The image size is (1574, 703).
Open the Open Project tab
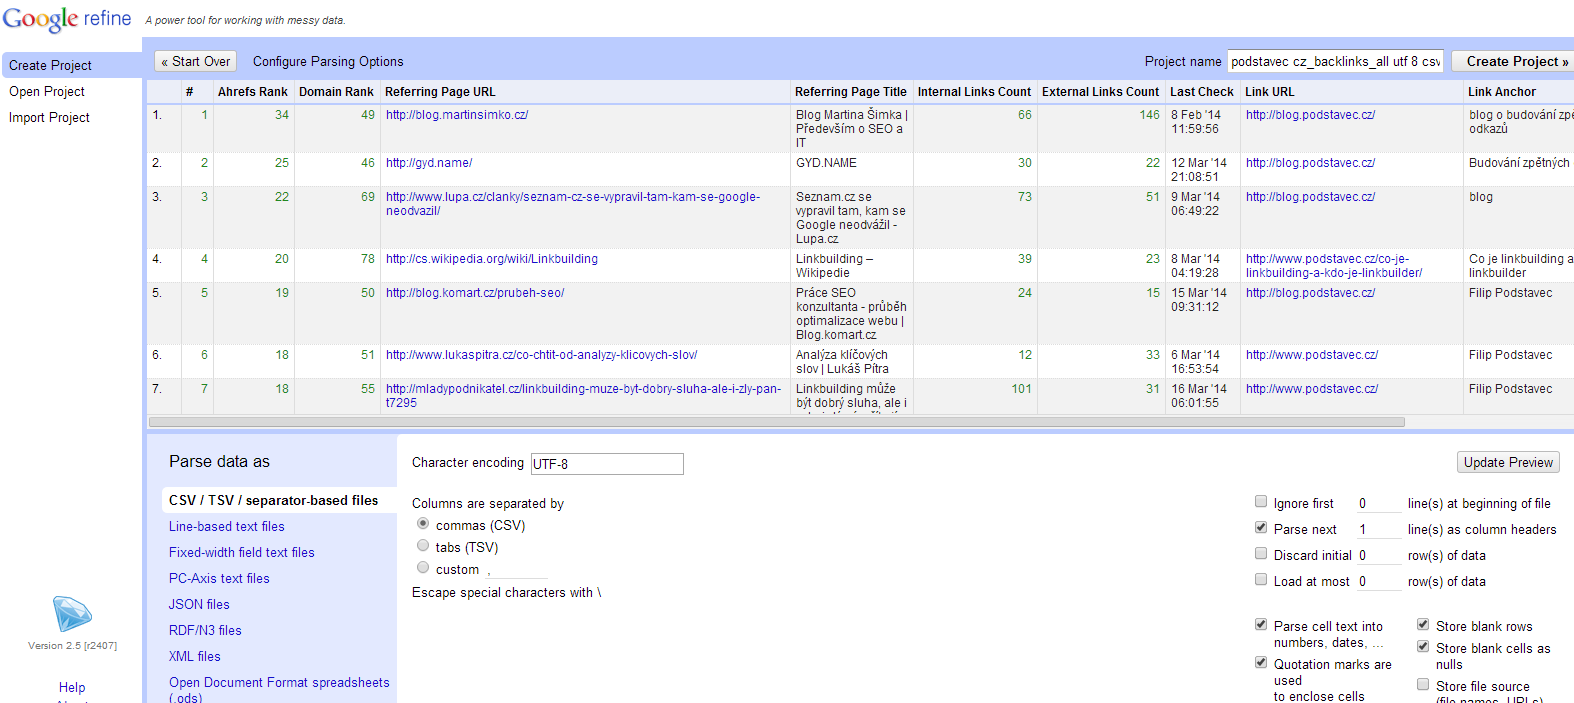click(47, 91)
